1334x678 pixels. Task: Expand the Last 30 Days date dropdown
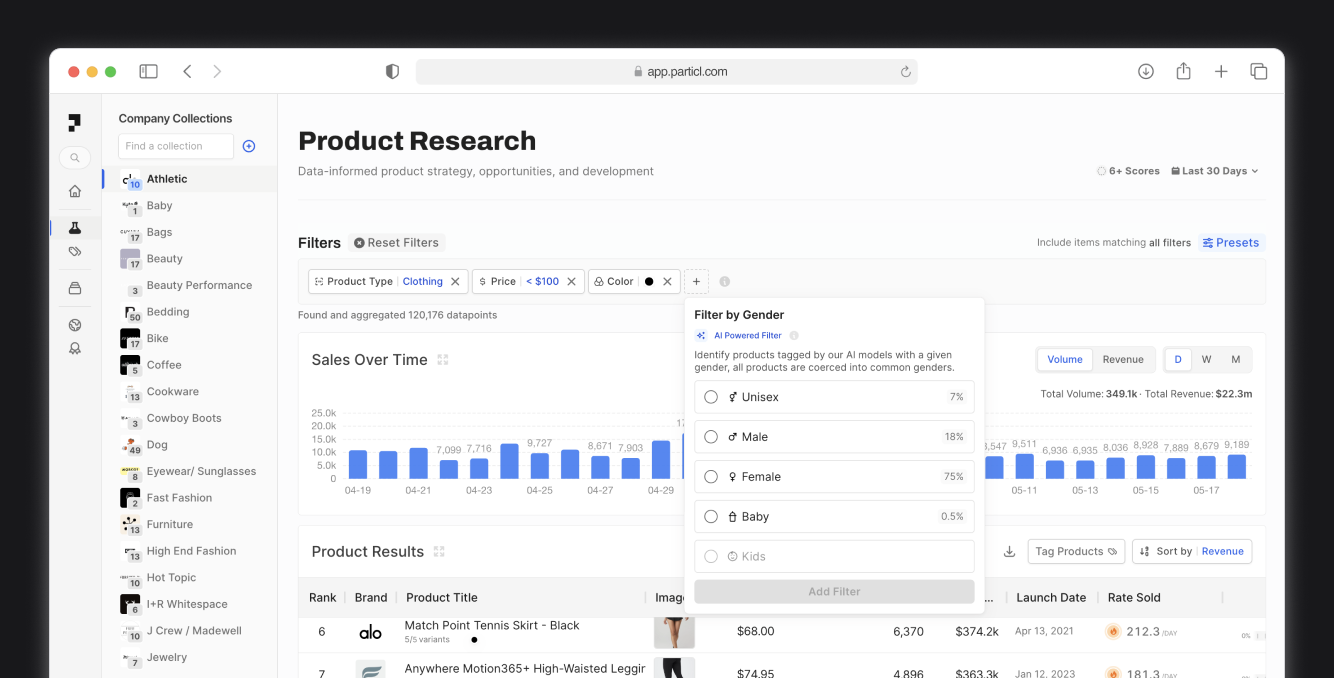1214,171
